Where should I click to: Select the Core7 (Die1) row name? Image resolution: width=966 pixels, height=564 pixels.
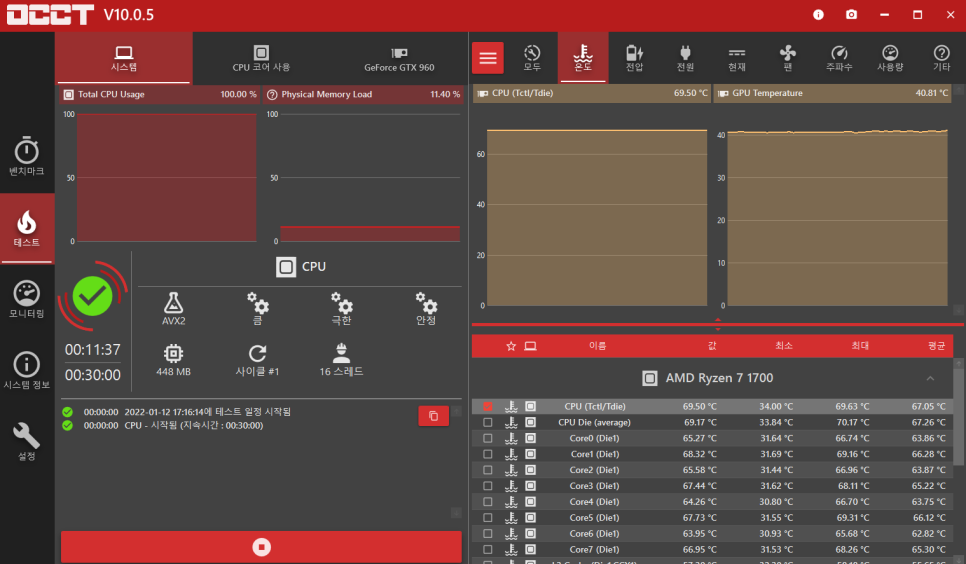[595, 549]
